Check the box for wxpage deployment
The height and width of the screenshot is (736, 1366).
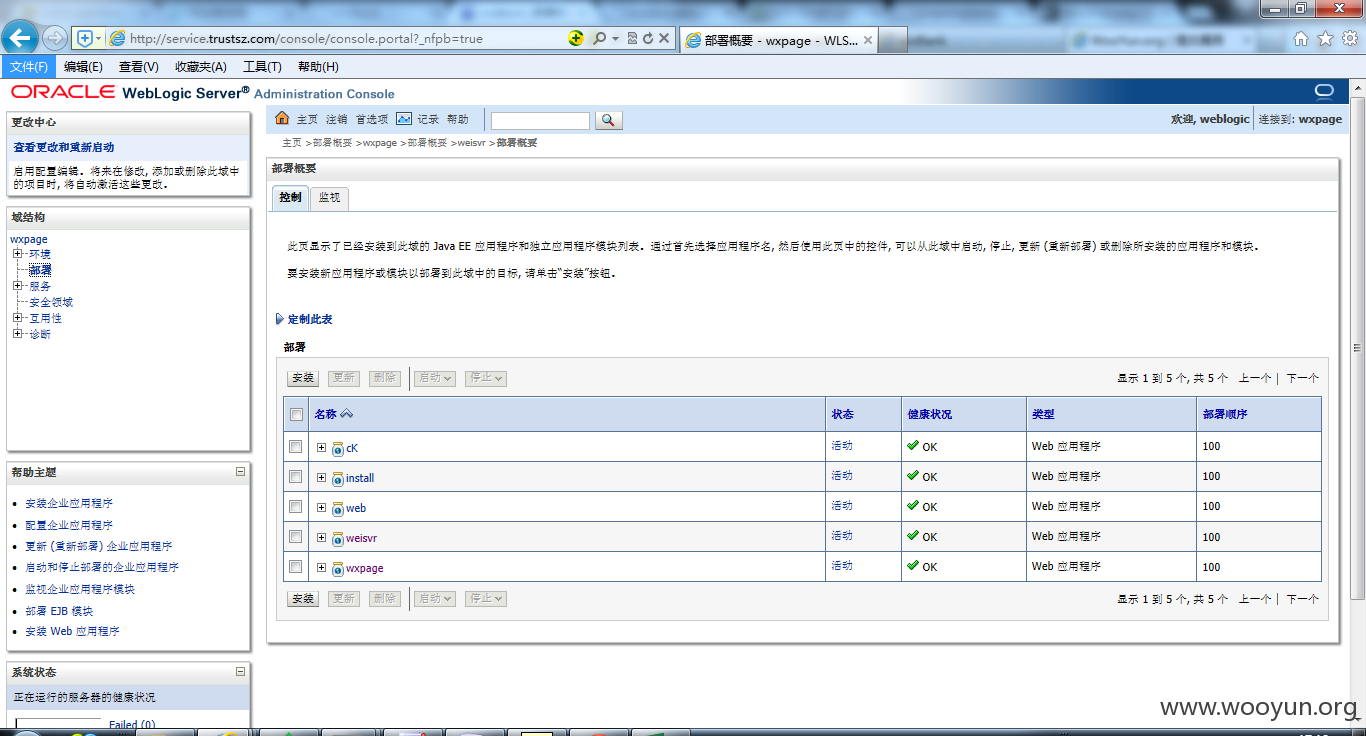(295, 566)
